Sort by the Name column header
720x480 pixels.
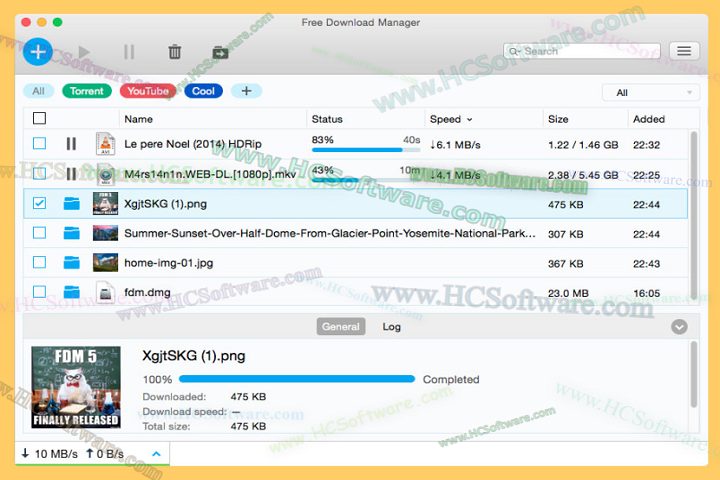(x=139, y=119)
